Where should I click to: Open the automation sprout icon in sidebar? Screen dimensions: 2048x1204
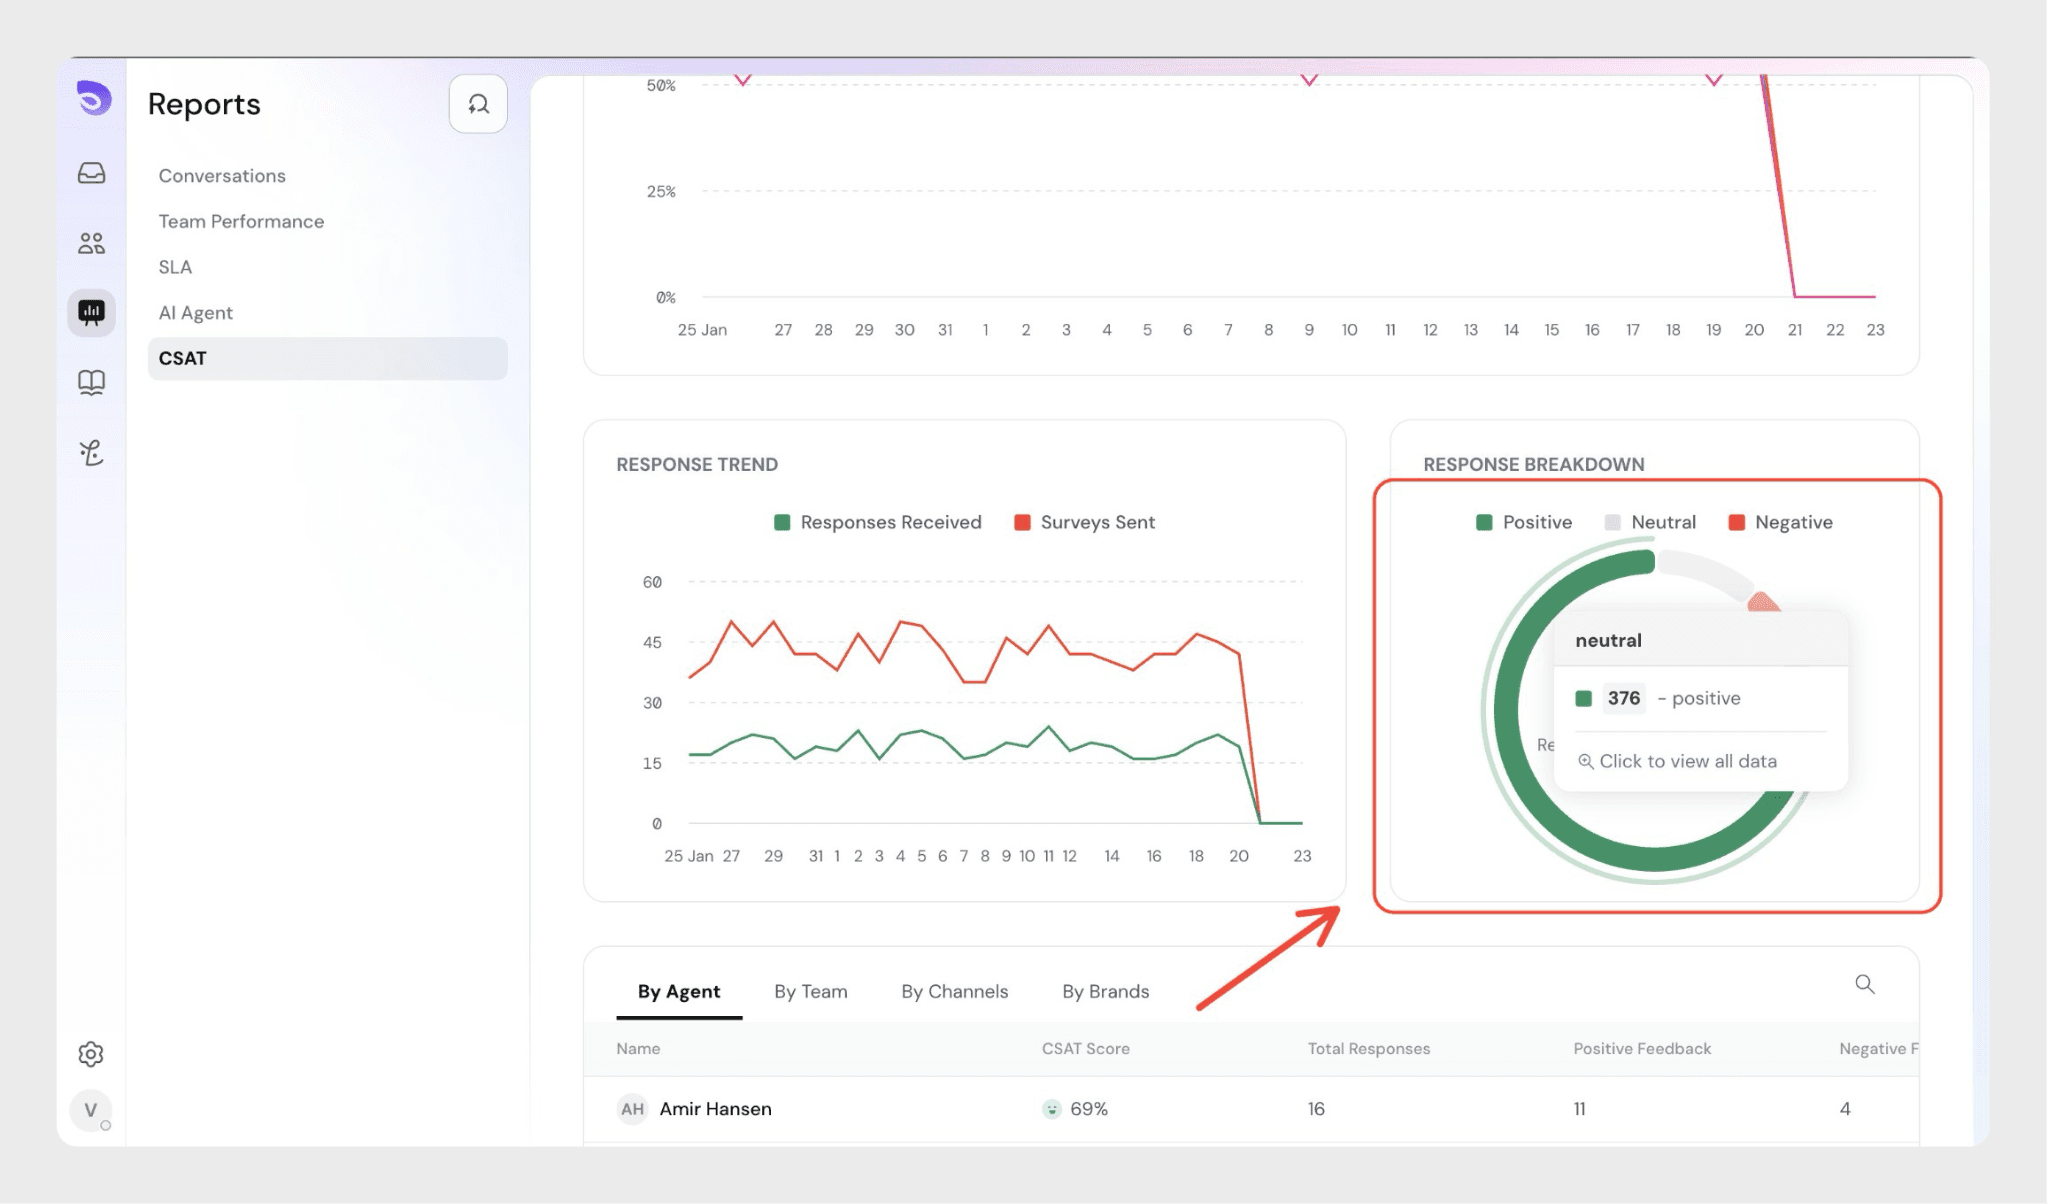click(x=91, y=452)
